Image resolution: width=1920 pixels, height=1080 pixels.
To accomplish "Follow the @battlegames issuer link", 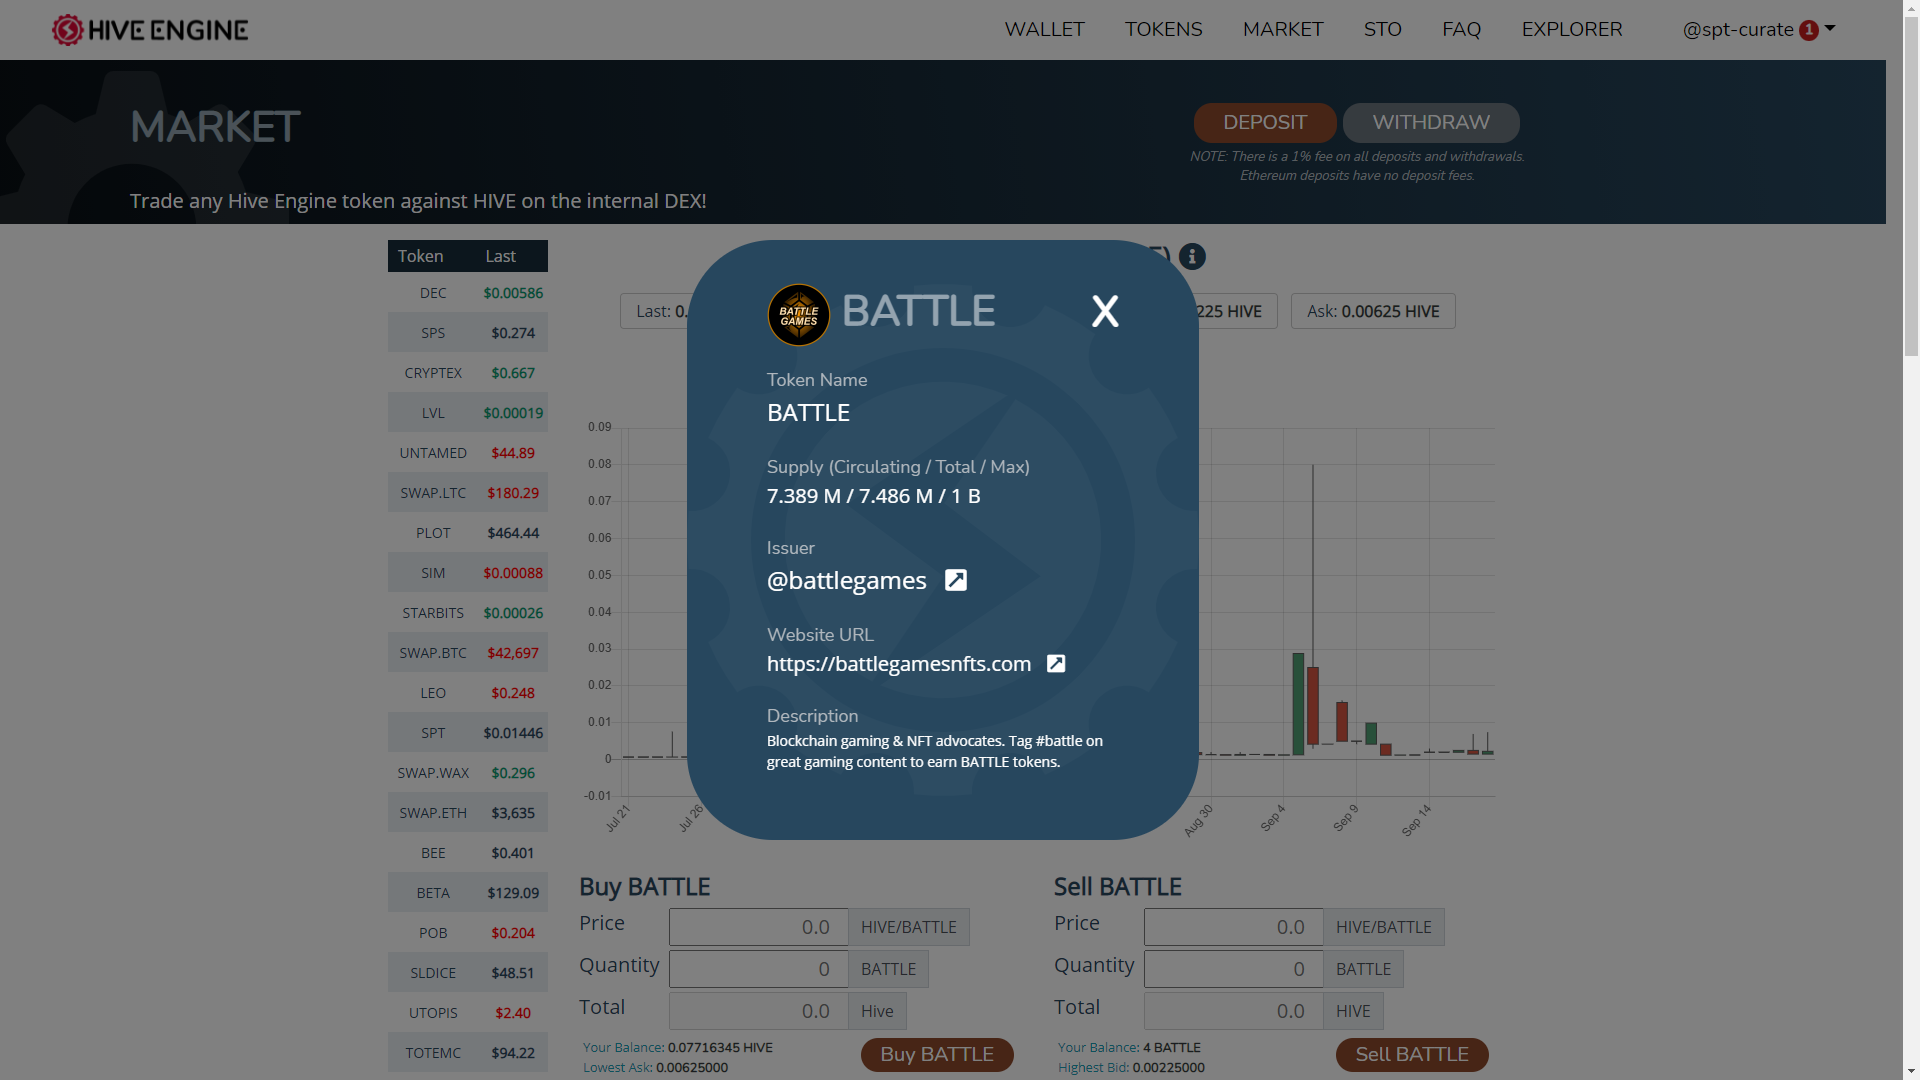I will [846, 581].
